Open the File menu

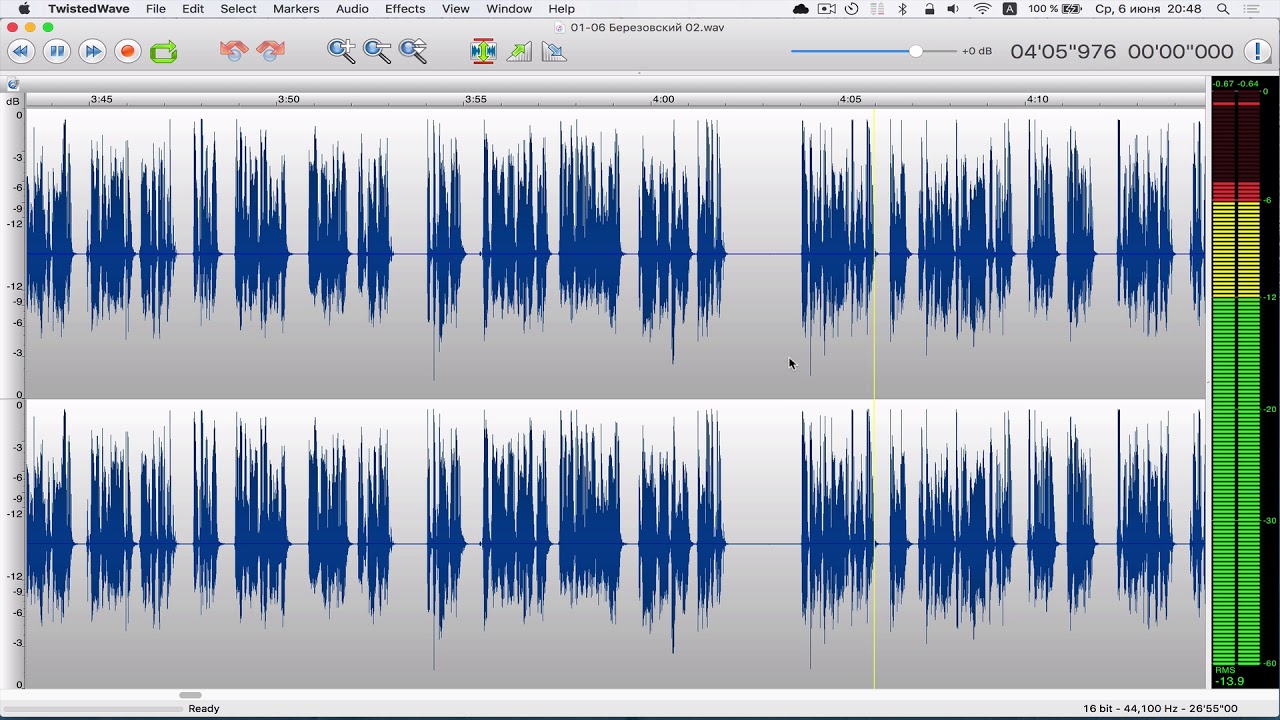click(156, 9)
